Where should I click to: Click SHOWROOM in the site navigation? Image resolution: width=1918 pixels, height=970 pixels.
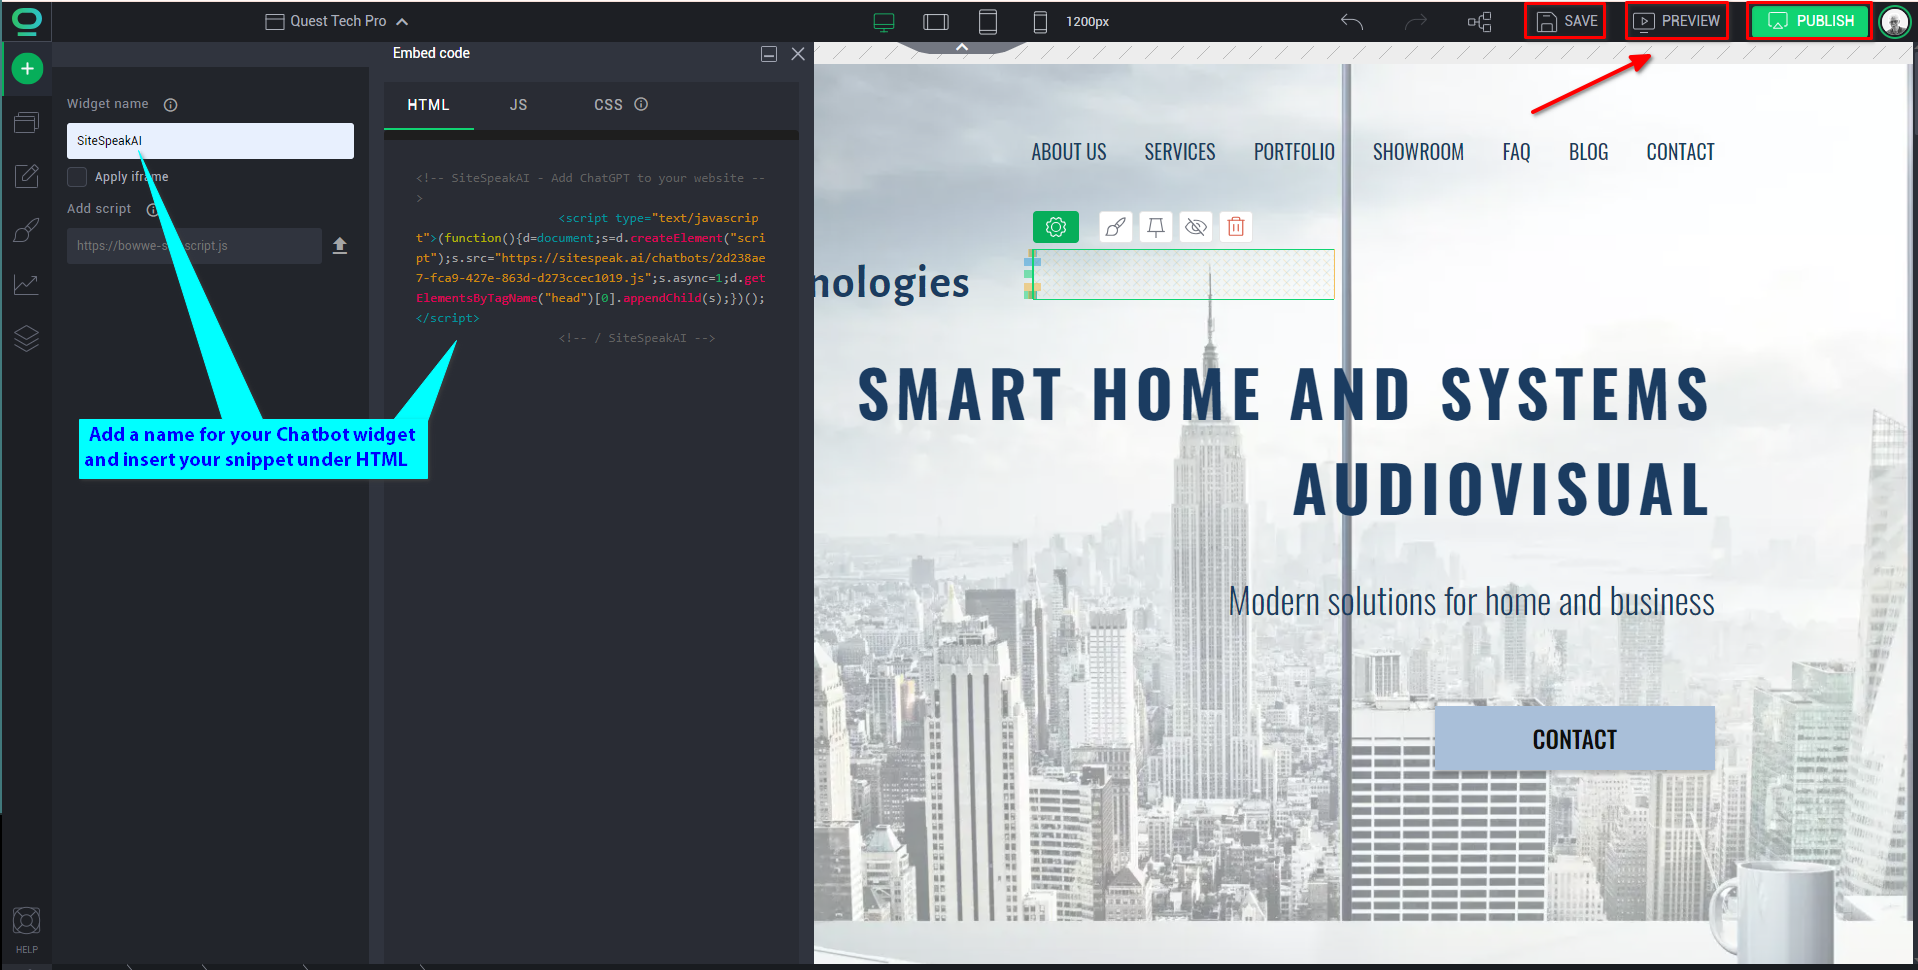point(1418,152)
